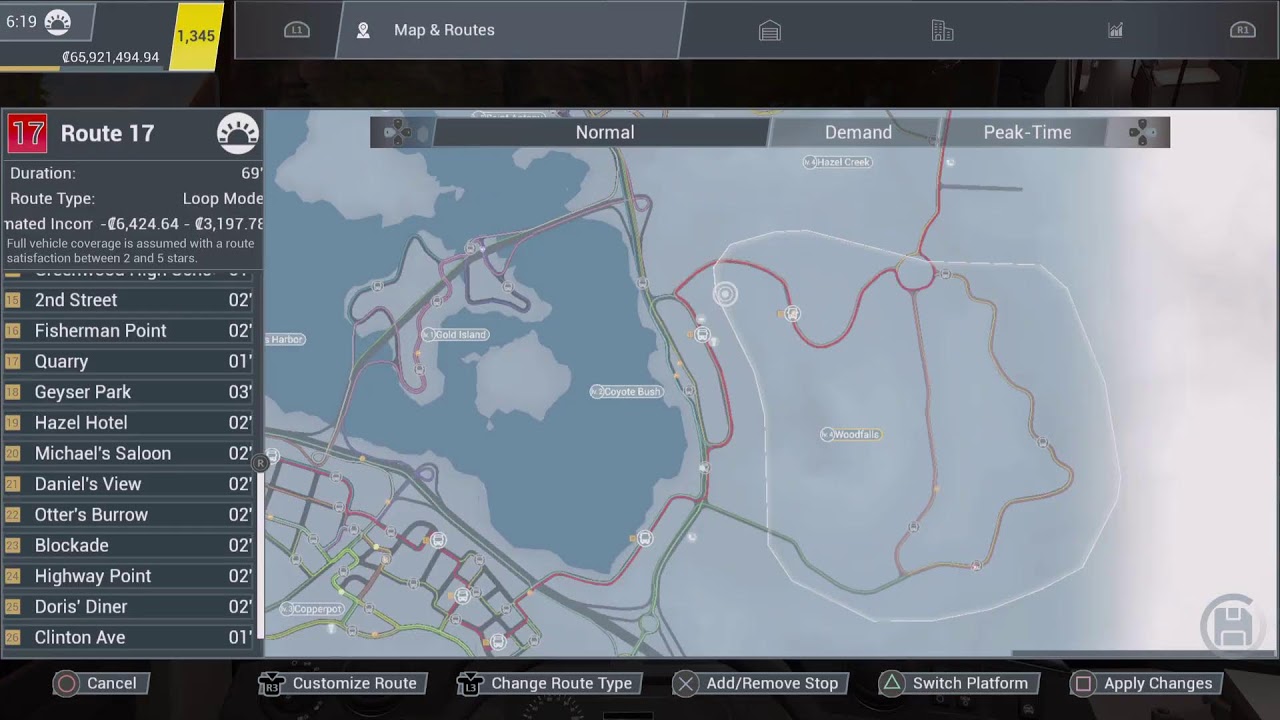Click the bus stop icon at lake's south shore
Viewport: 1280px width, 720px height.
(645, 539)
